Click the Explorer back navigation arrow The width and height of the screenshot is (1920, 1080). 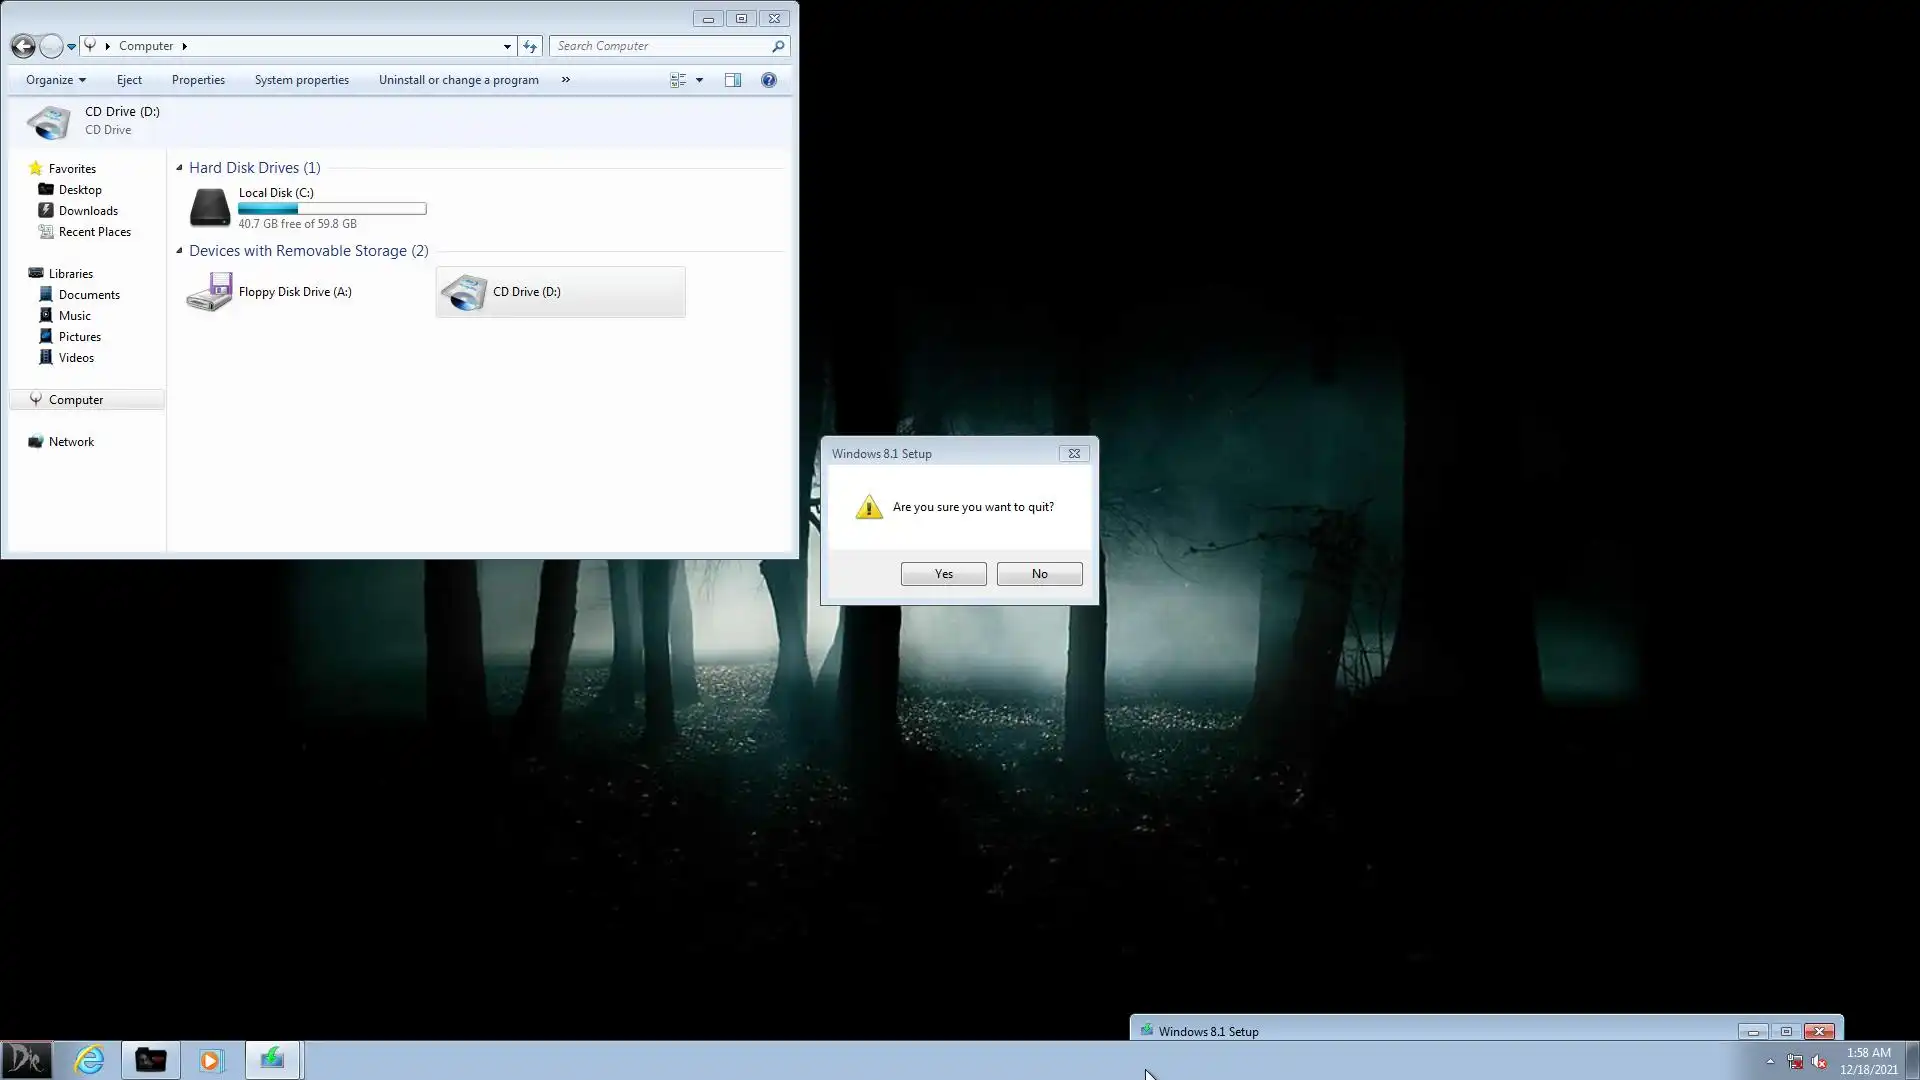pos(23,46)
